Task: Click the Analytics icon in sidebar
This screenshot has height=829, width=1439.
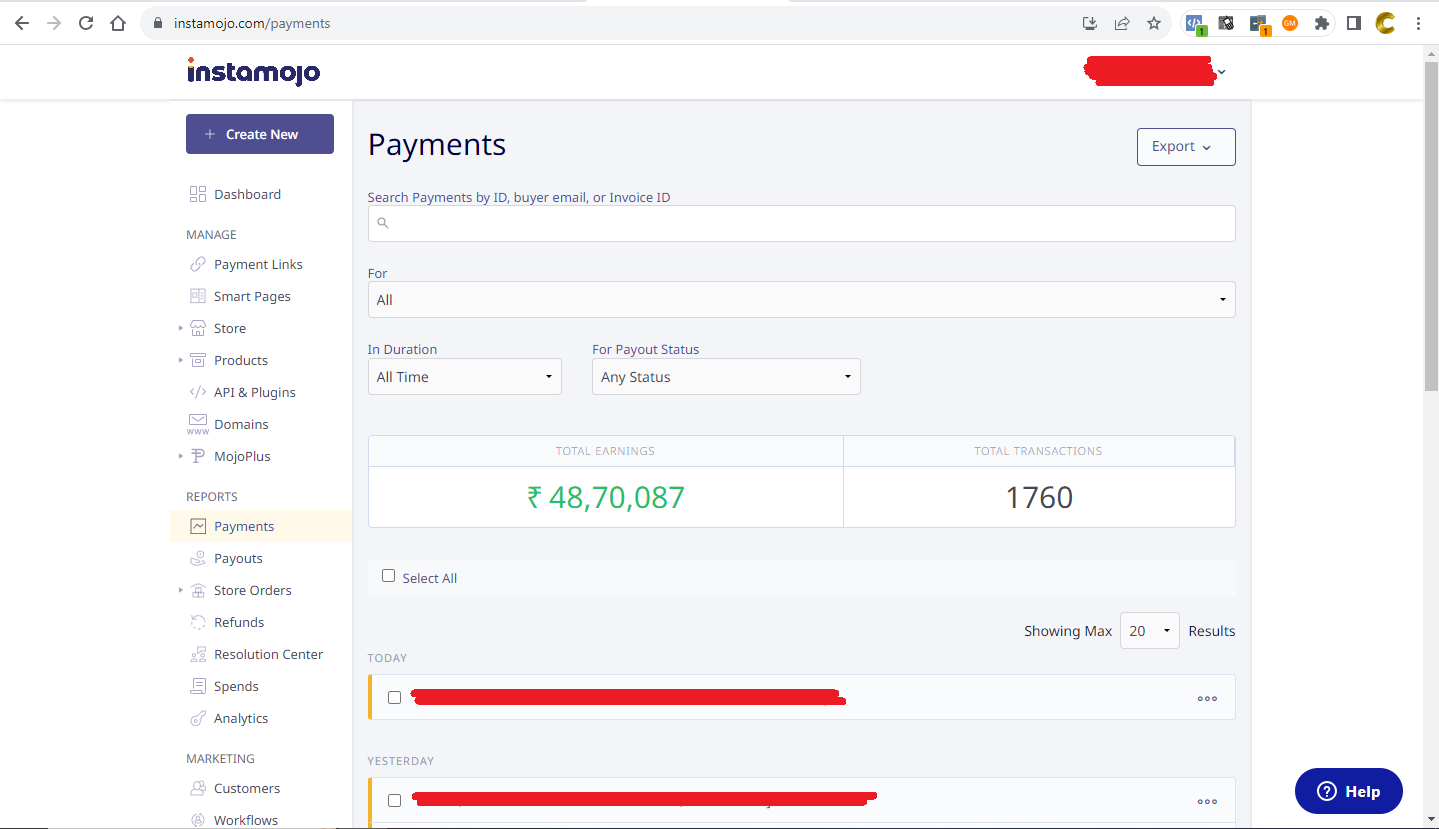Action: pos(197,718)
